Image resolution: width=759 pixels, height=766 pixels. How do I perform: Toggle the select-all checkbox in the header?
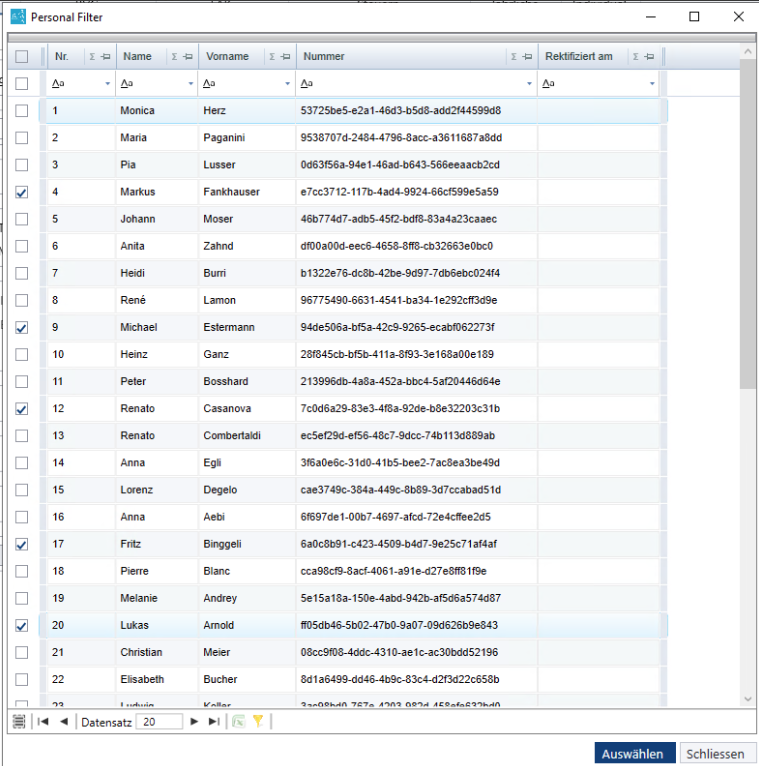pyautogui.click(x=21, y=57)
